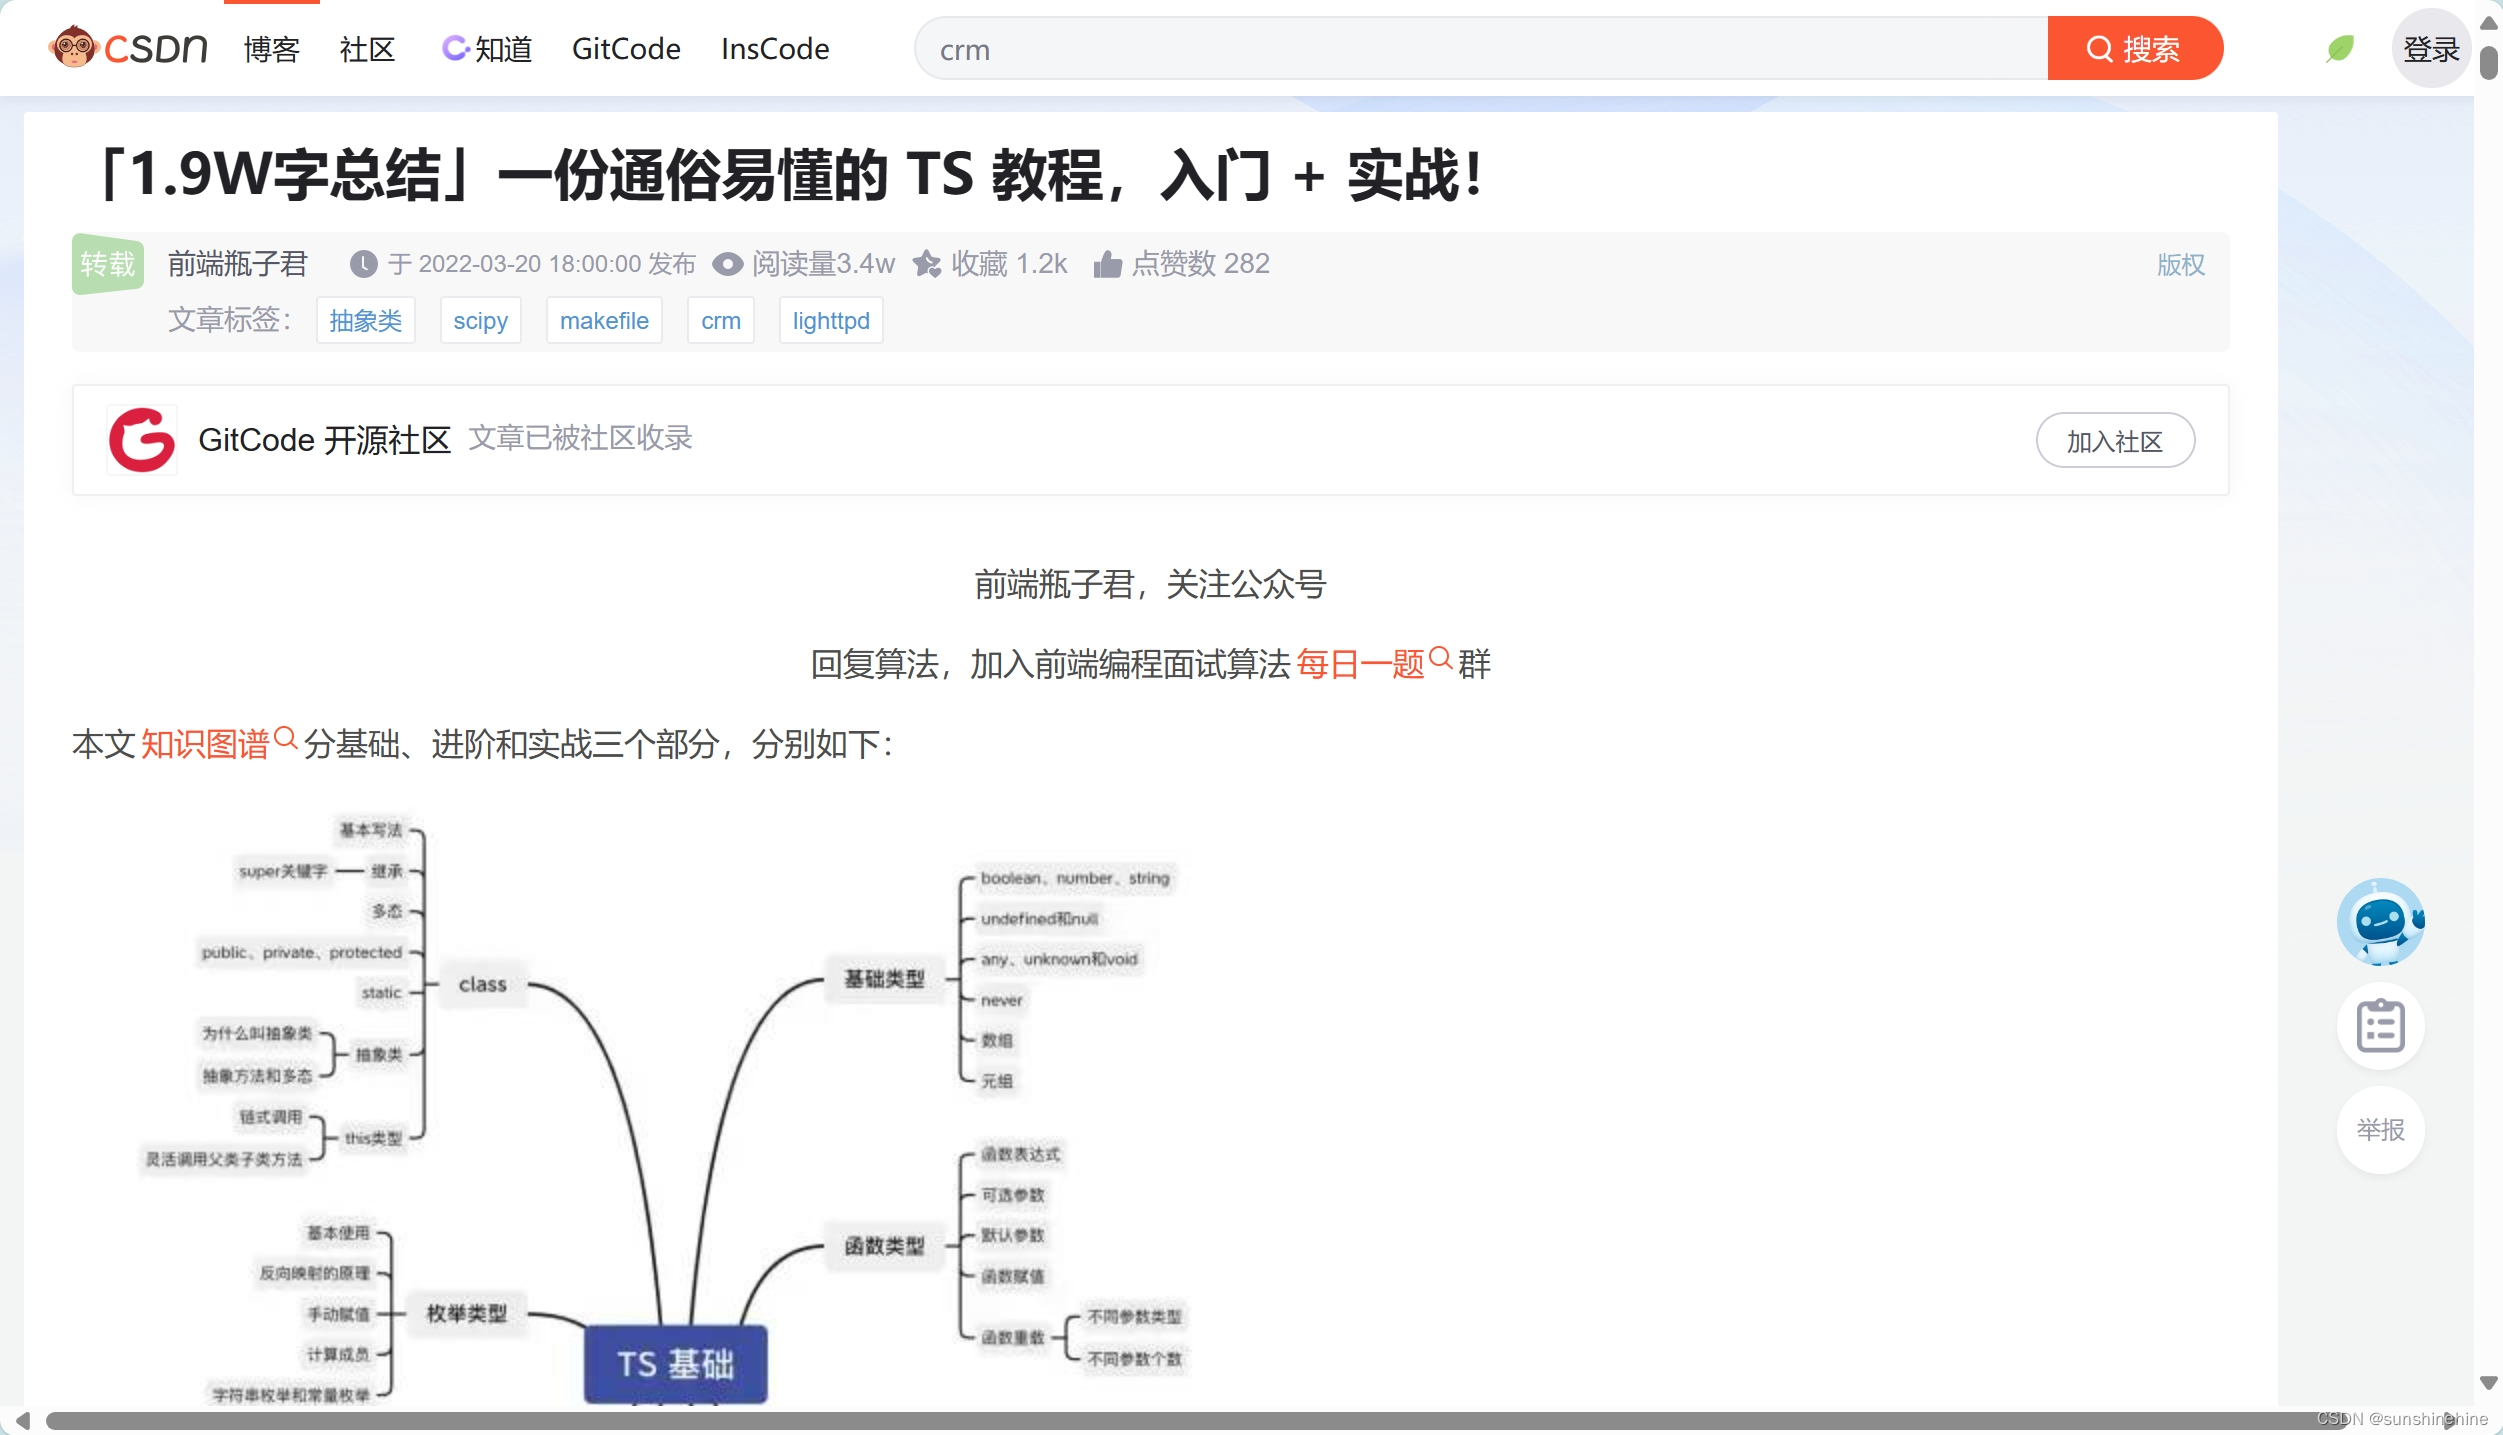Click the vertical scrollbar down arrow

tap(2489, 1383)
